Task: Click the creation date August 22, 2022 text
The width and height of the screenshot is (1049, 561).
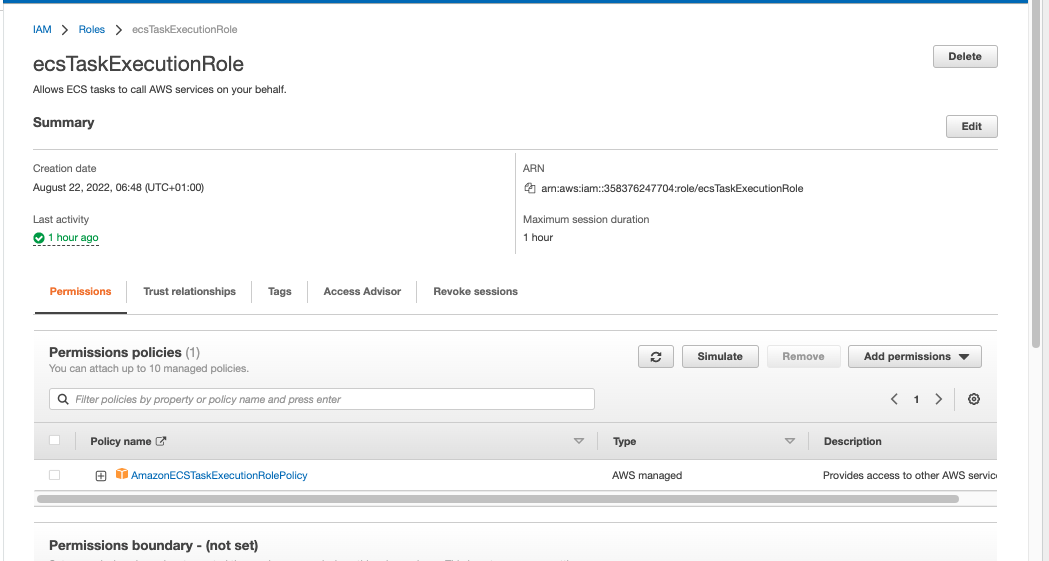Action: (118, 187)
